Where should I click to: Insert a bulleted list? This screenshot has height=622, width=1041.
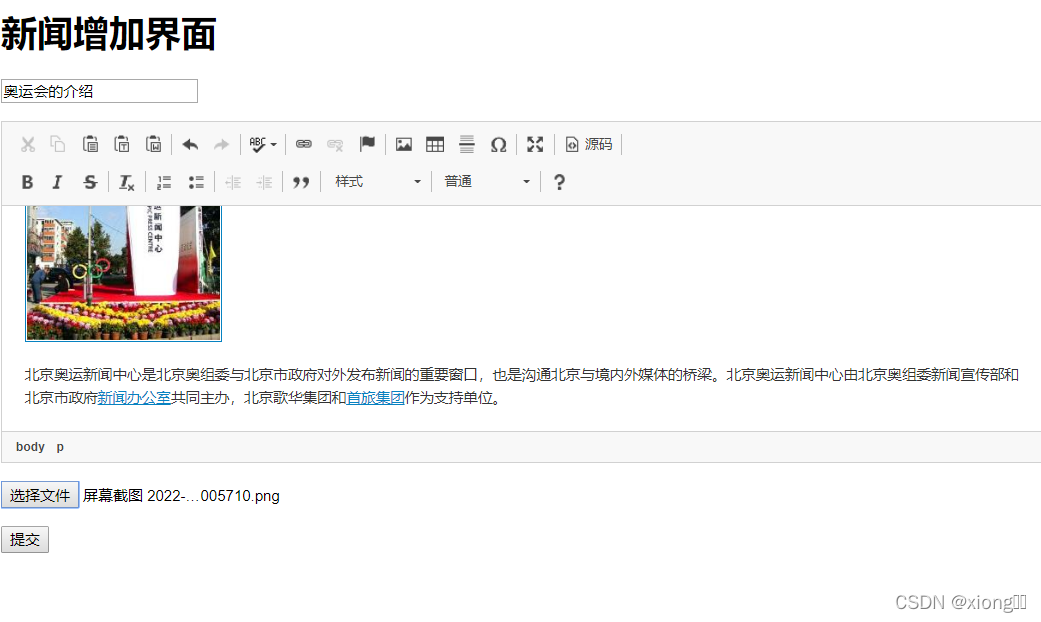[x=196, y=182]
